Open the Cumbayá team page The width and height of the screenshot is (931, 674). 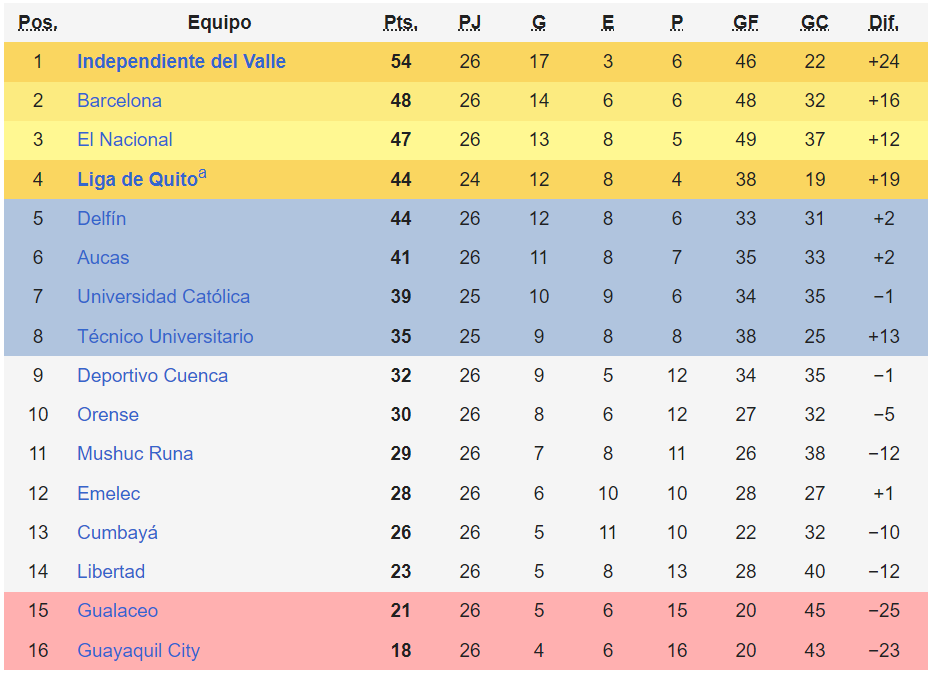117,533
